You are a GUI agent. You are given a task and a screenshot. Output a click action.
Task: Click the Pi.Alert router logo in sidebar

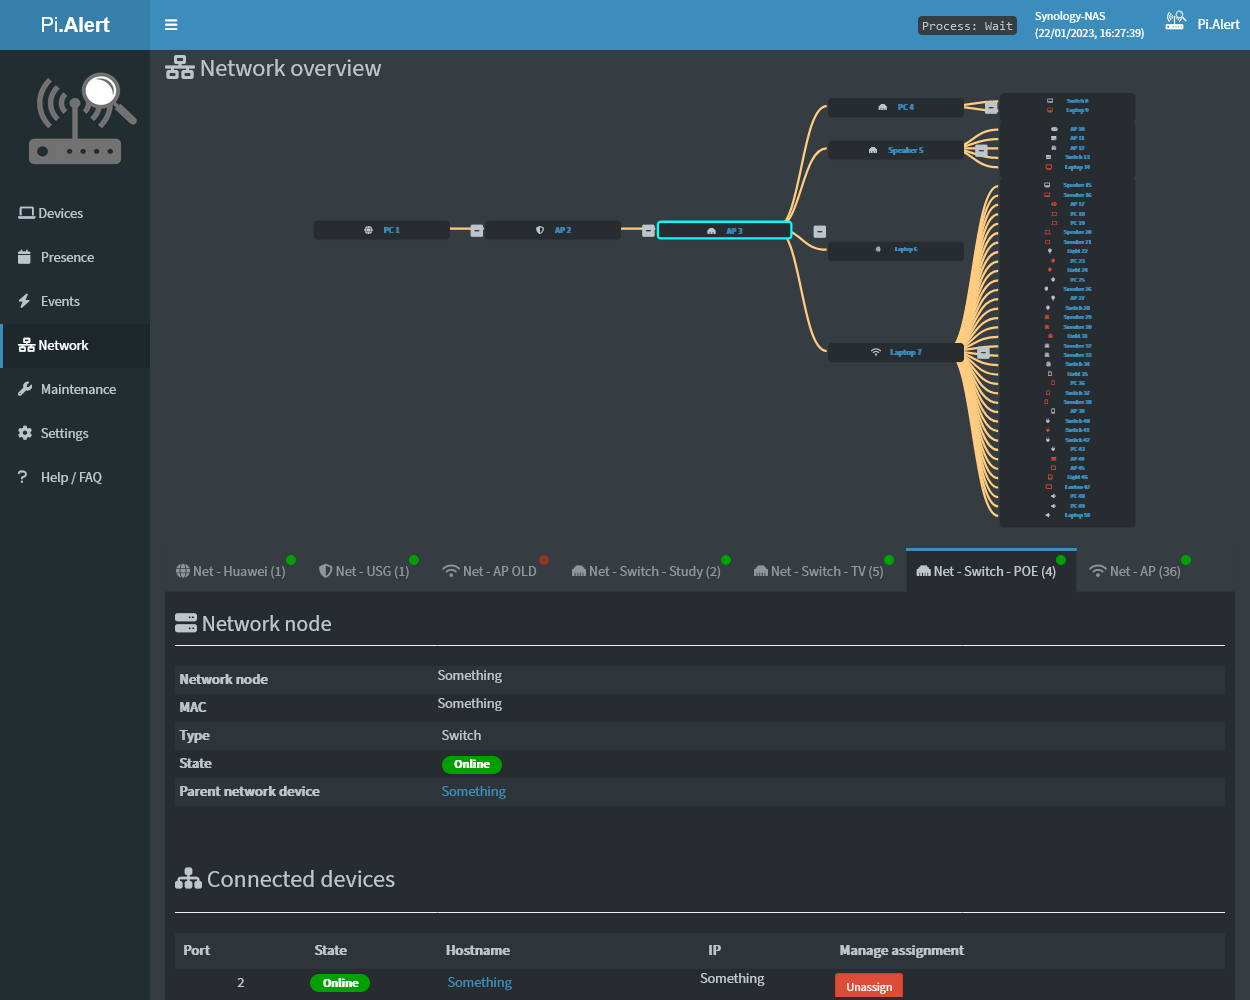(x=82, y=119)
